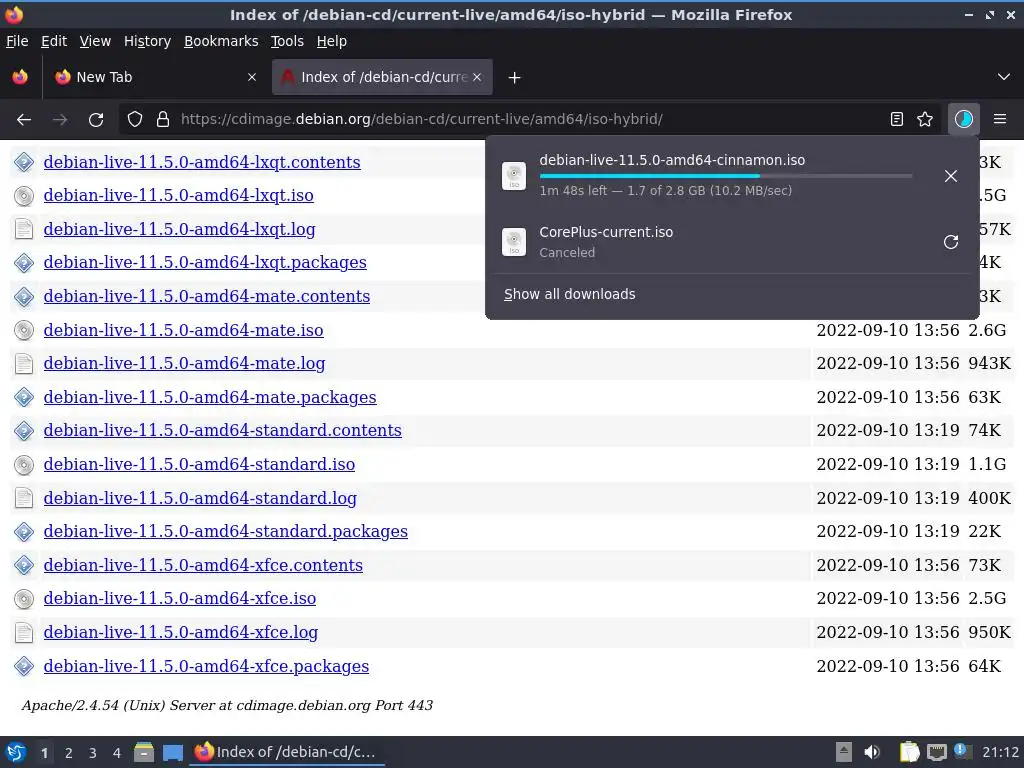Close the Index of /debian-cd tab

point(477,77)
